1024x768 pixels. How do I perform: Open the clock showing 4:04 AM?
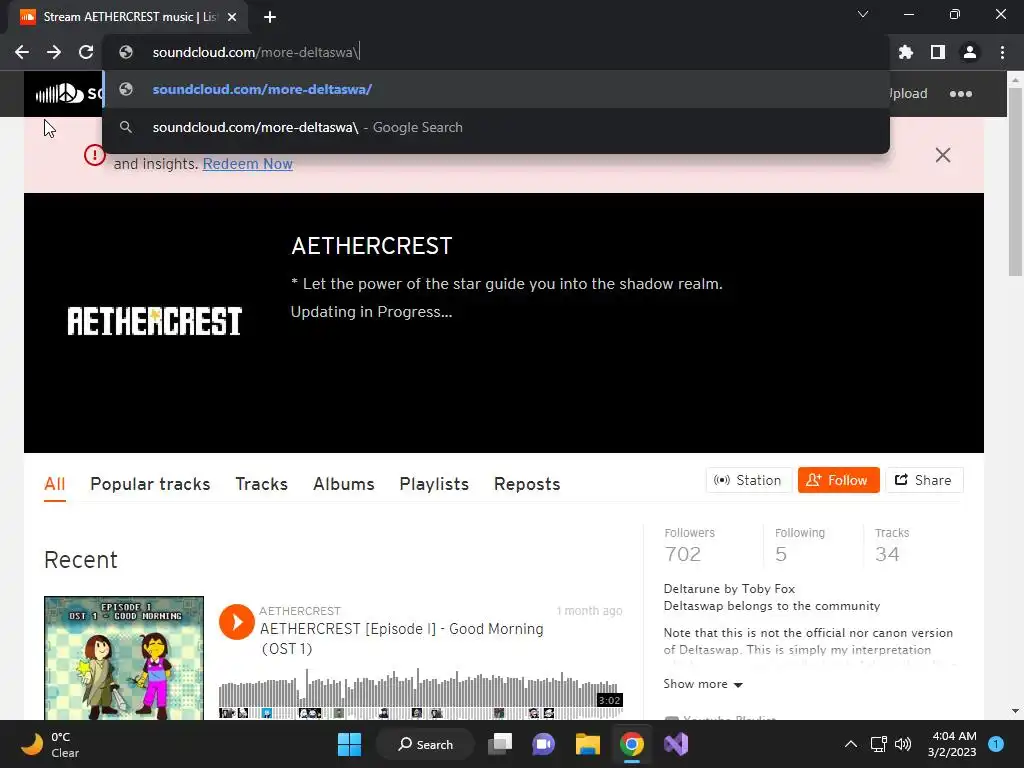[952, 744]
